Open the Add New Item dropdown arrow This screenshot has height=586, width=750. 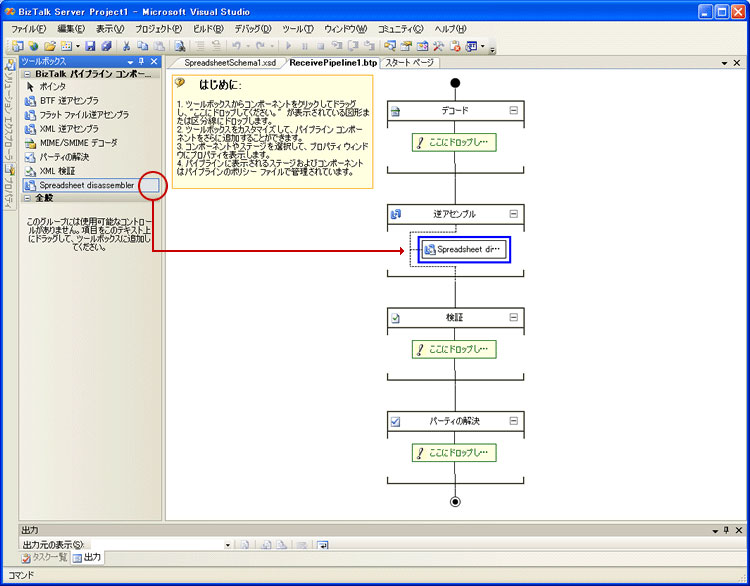[77, 46]
